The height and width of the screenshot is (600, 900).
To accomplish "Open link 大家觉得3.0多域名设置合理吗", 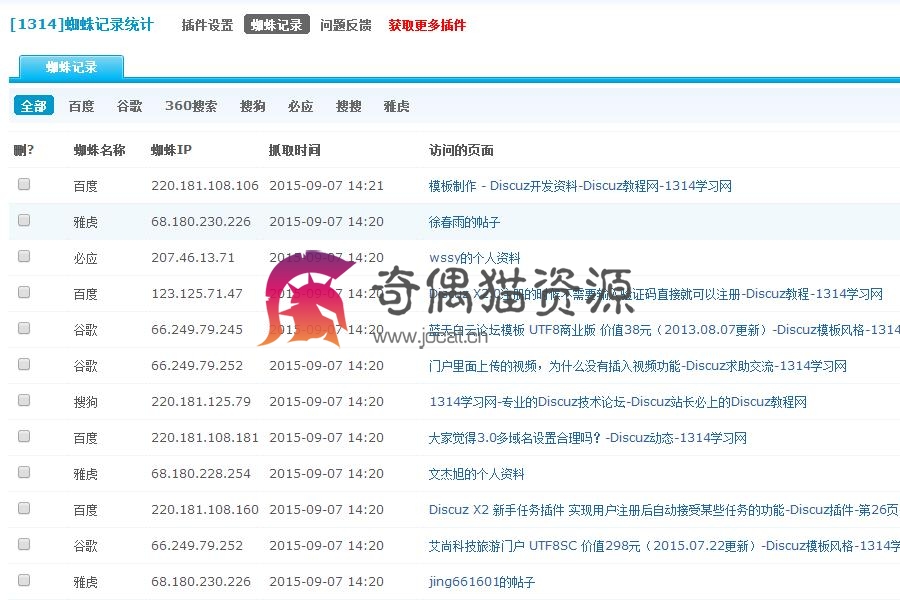I will tap(588, 438).
